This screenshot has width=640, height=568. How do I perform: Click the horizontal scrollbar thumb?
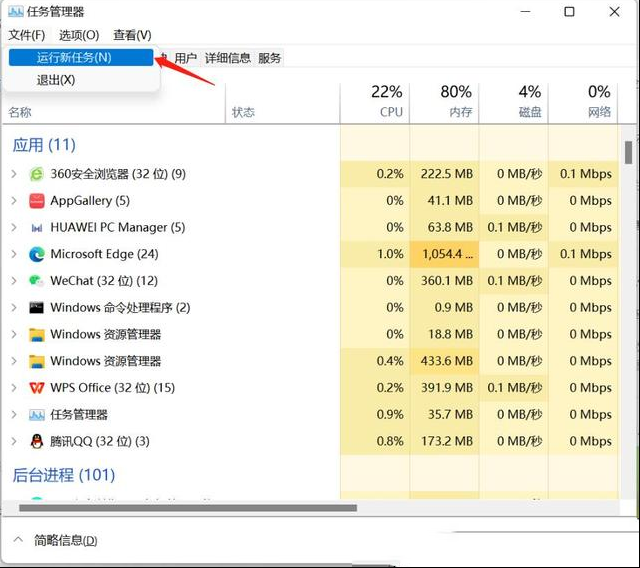tap(188, 508)
